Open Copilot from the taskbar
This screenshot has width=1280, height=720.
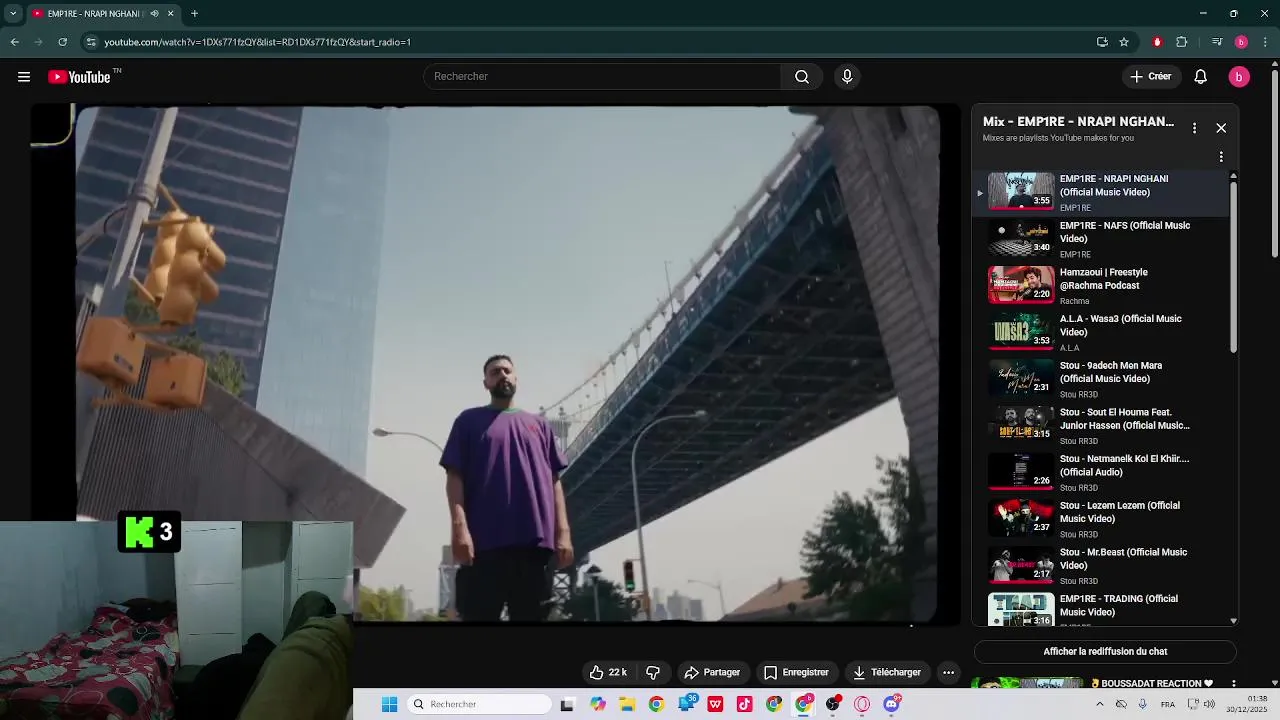[598, 704]
